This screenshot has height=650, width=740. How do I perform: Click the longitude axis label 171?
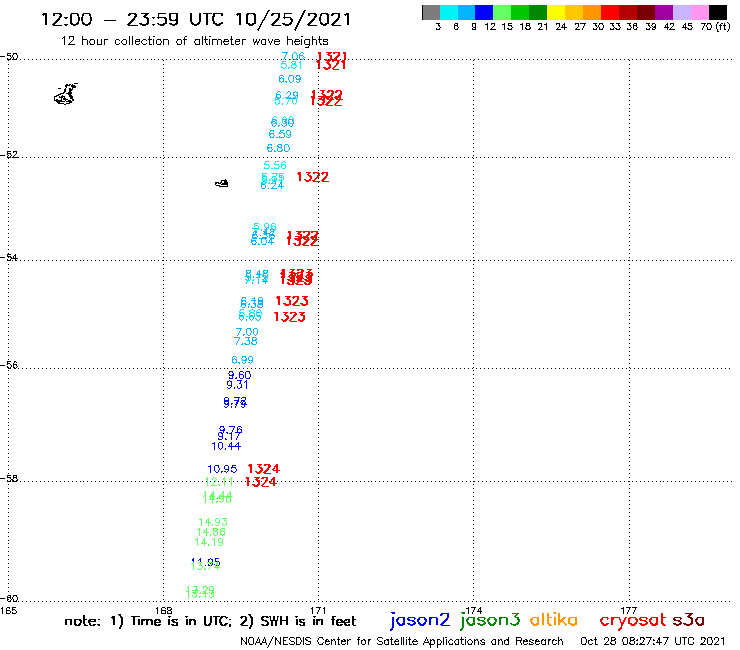click(319, 610)
